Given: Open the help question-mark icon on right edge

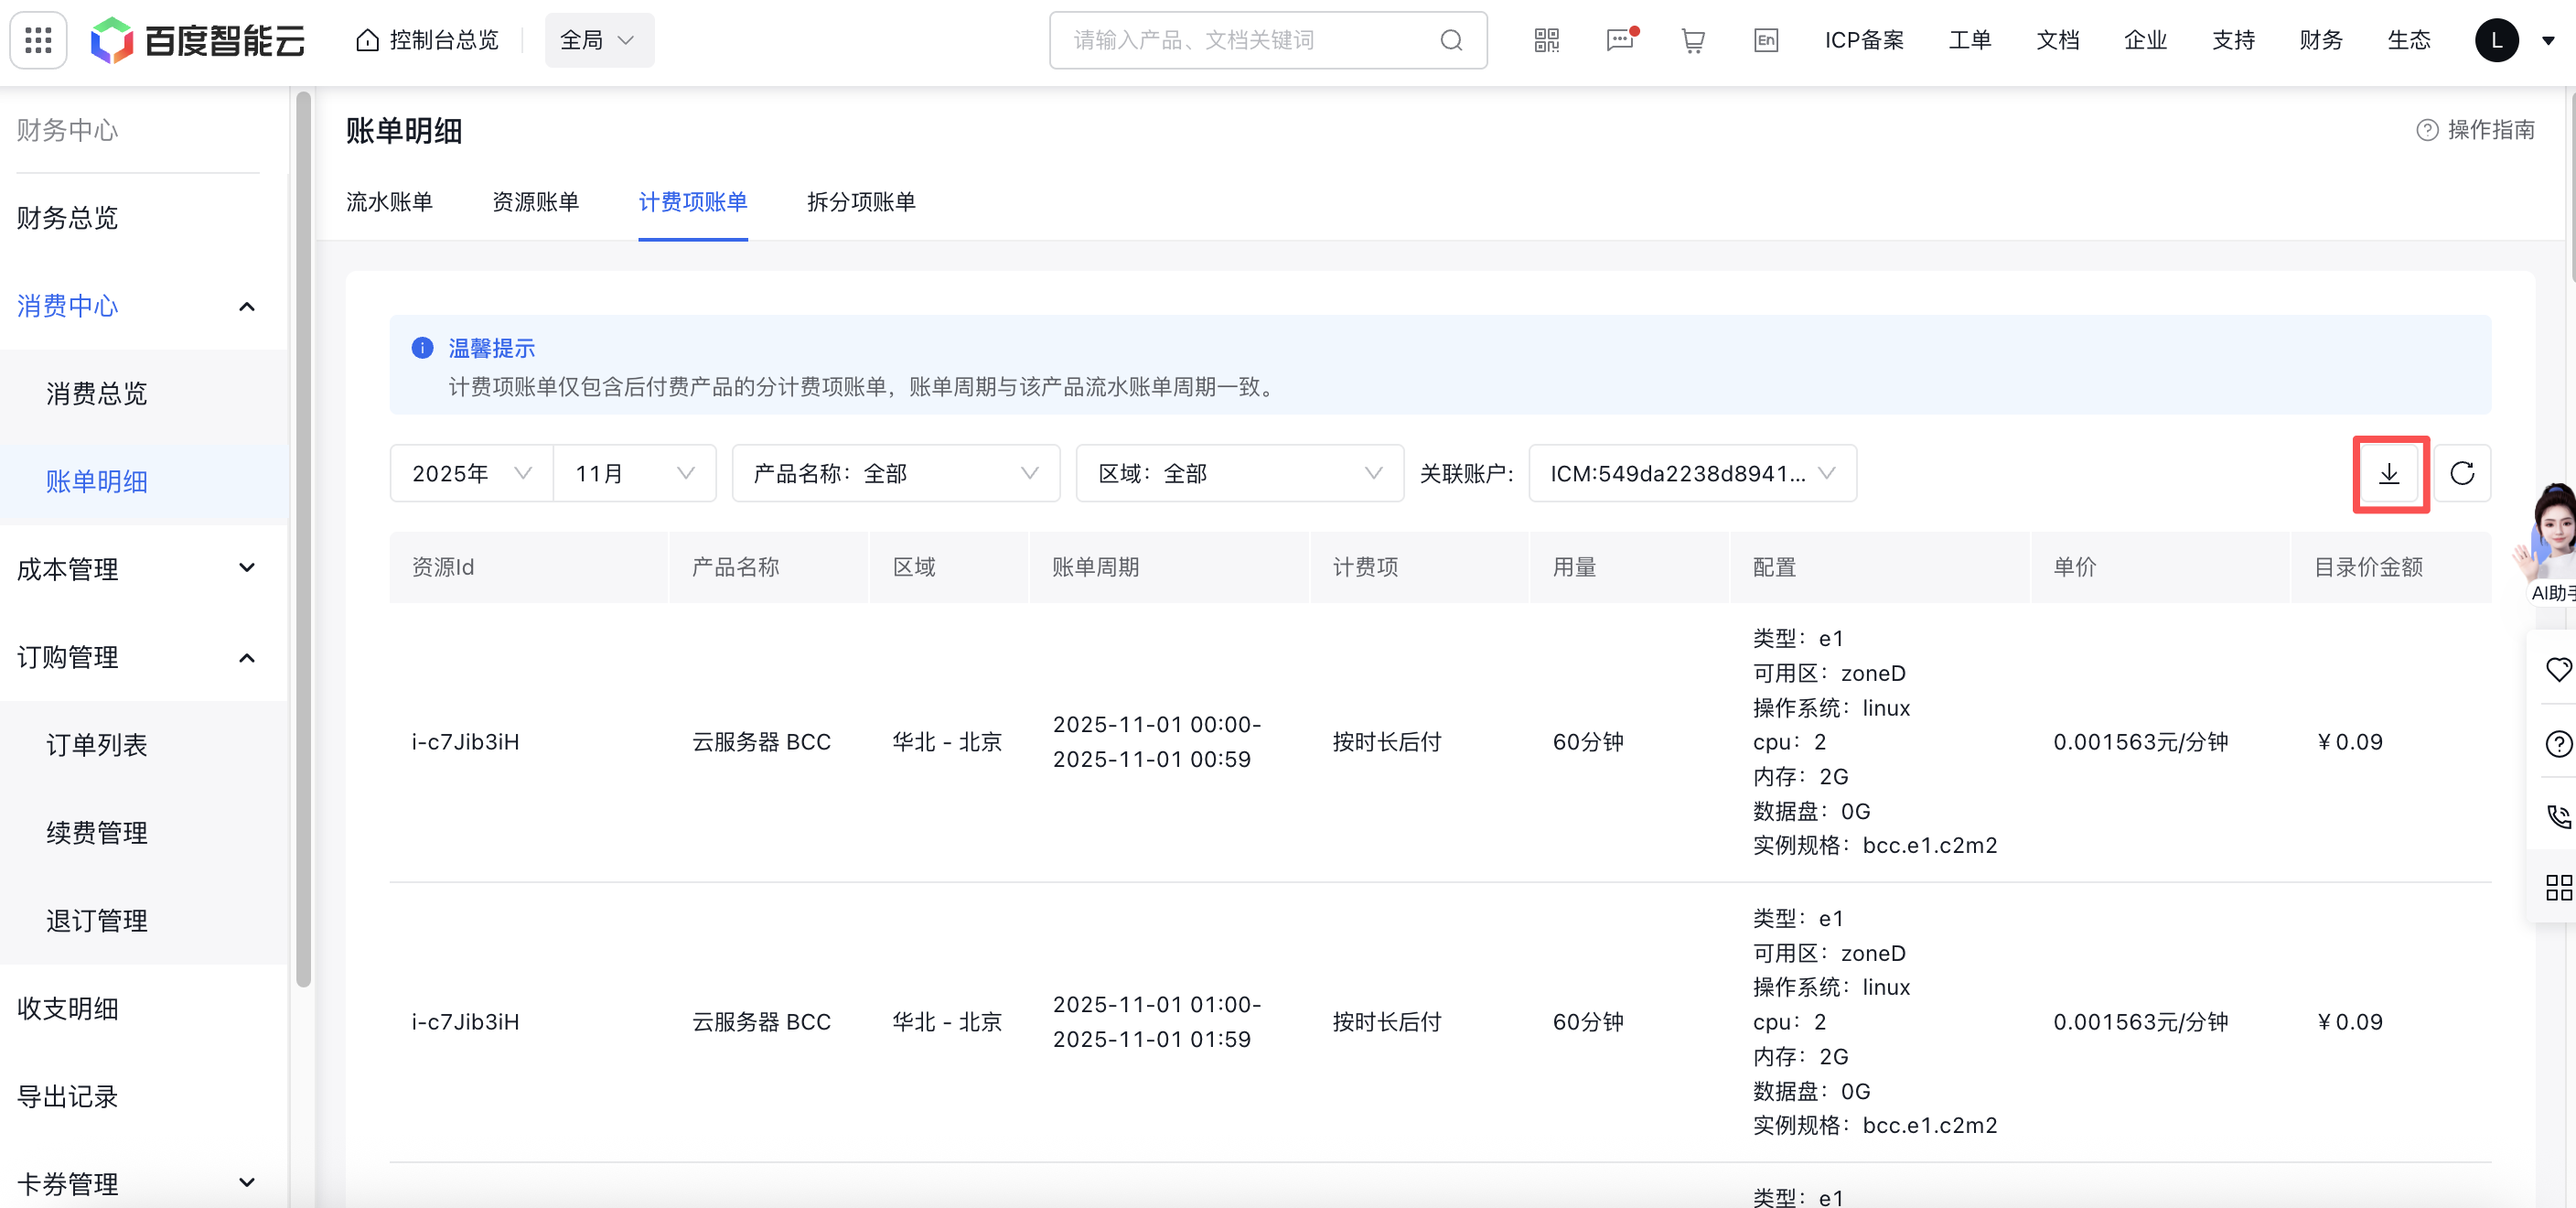Looking at the screenshot, I should click(2559, 743).
